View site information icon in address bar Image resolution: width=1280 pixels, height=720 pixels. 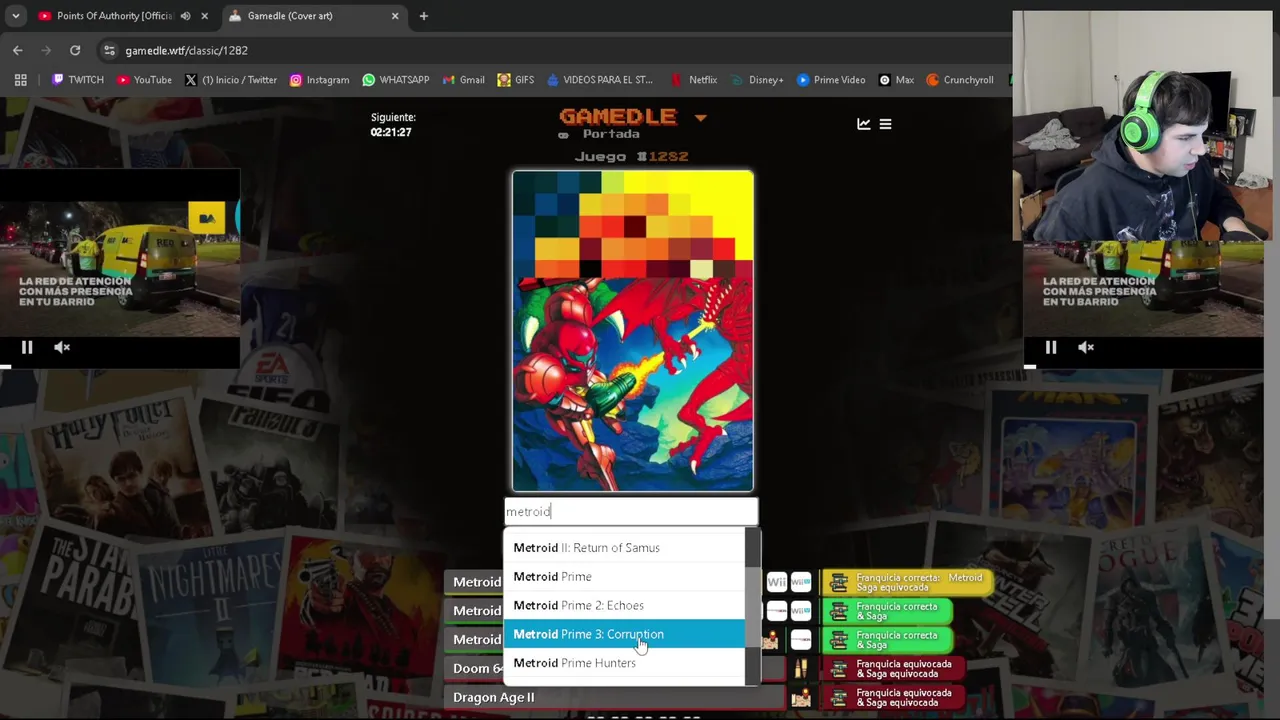tap(108, 50)
